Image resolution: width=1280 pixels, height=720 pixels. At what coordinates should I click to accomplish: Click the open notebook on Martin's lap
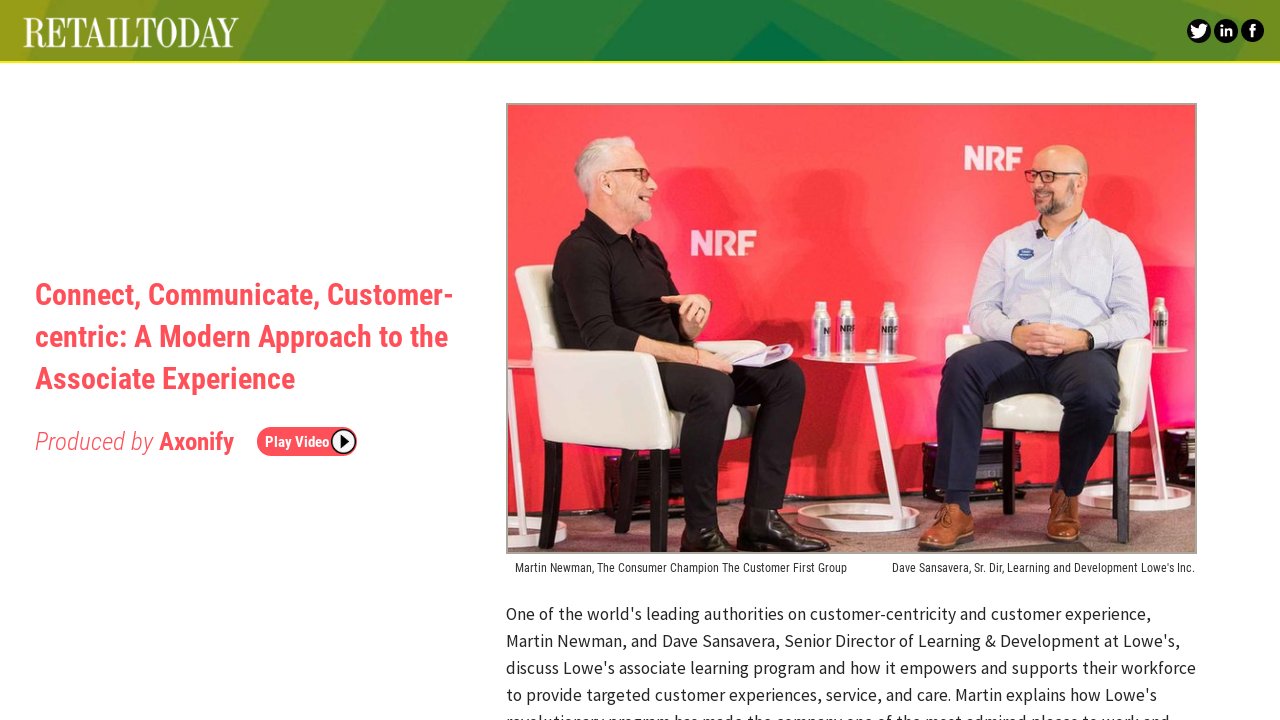750,353
